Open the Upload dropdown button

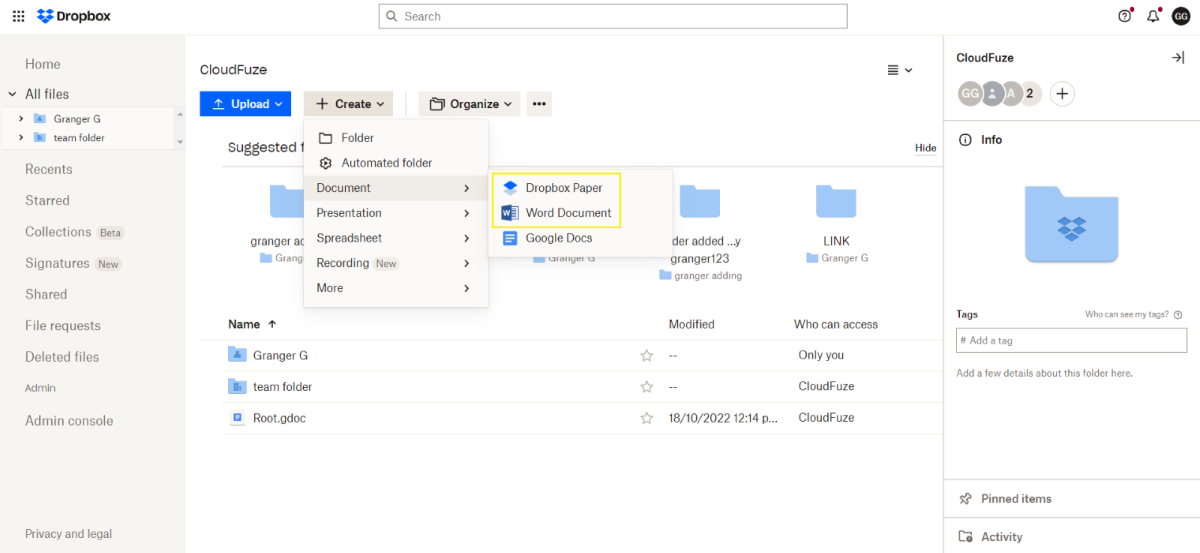pos(245,104)
